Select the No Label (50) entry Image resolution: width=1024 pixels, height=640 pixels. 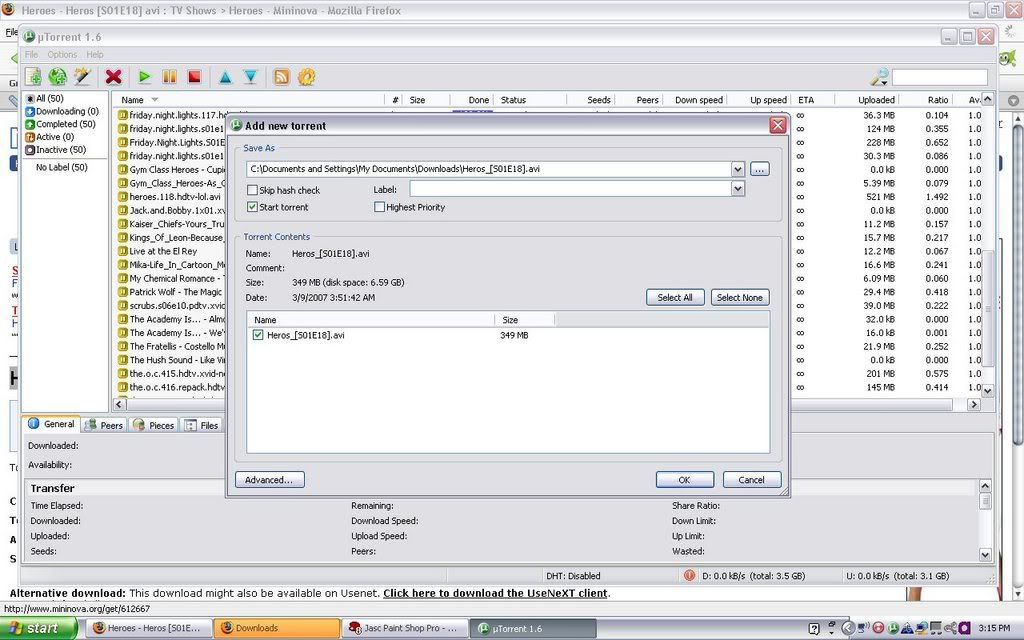(61, 167)
